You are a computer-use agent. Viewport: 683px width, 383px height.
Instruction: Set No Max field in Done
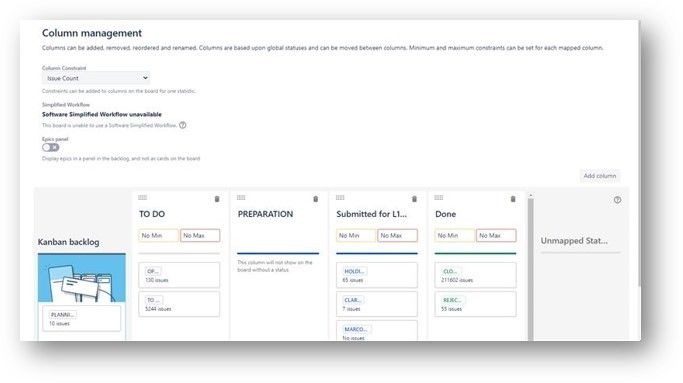pyautogui.click(x=496, y=235)
